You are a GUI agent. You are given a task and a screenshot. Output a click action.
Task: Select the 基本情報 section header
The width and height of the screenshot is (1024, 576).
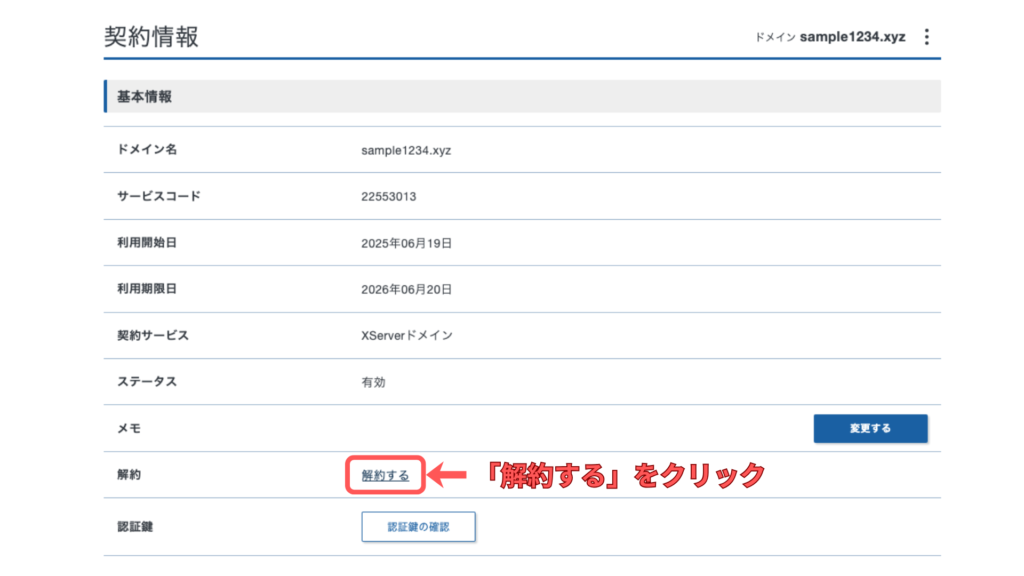tap(144, 97)
